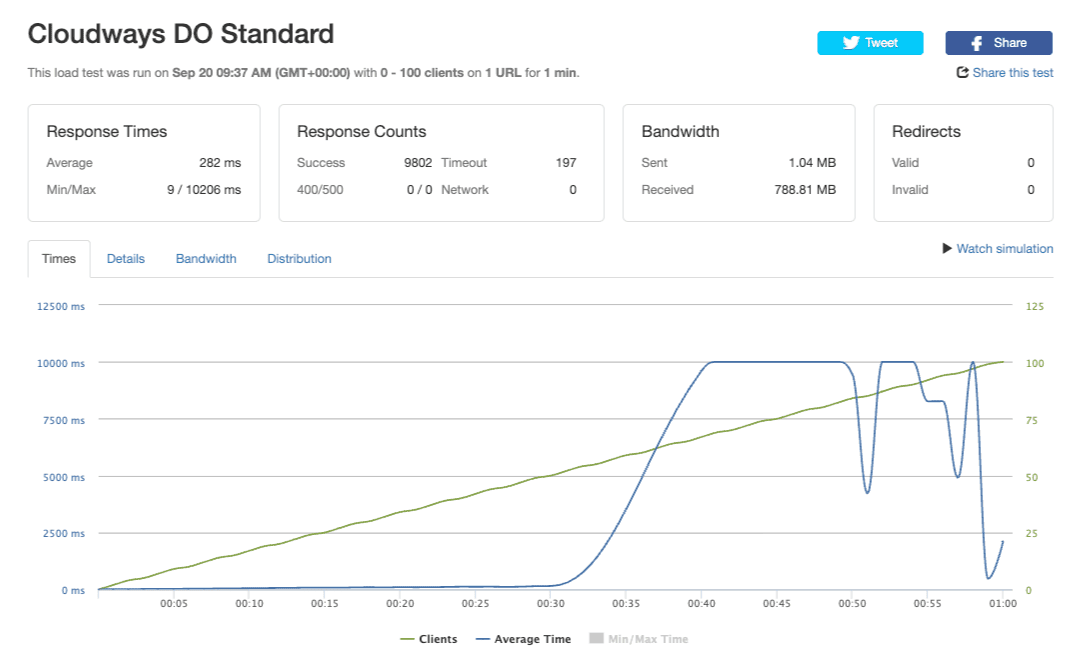This screenshot has width=1076, height=662.
Task: Select the Distribution tab
Action: point(299,259)
